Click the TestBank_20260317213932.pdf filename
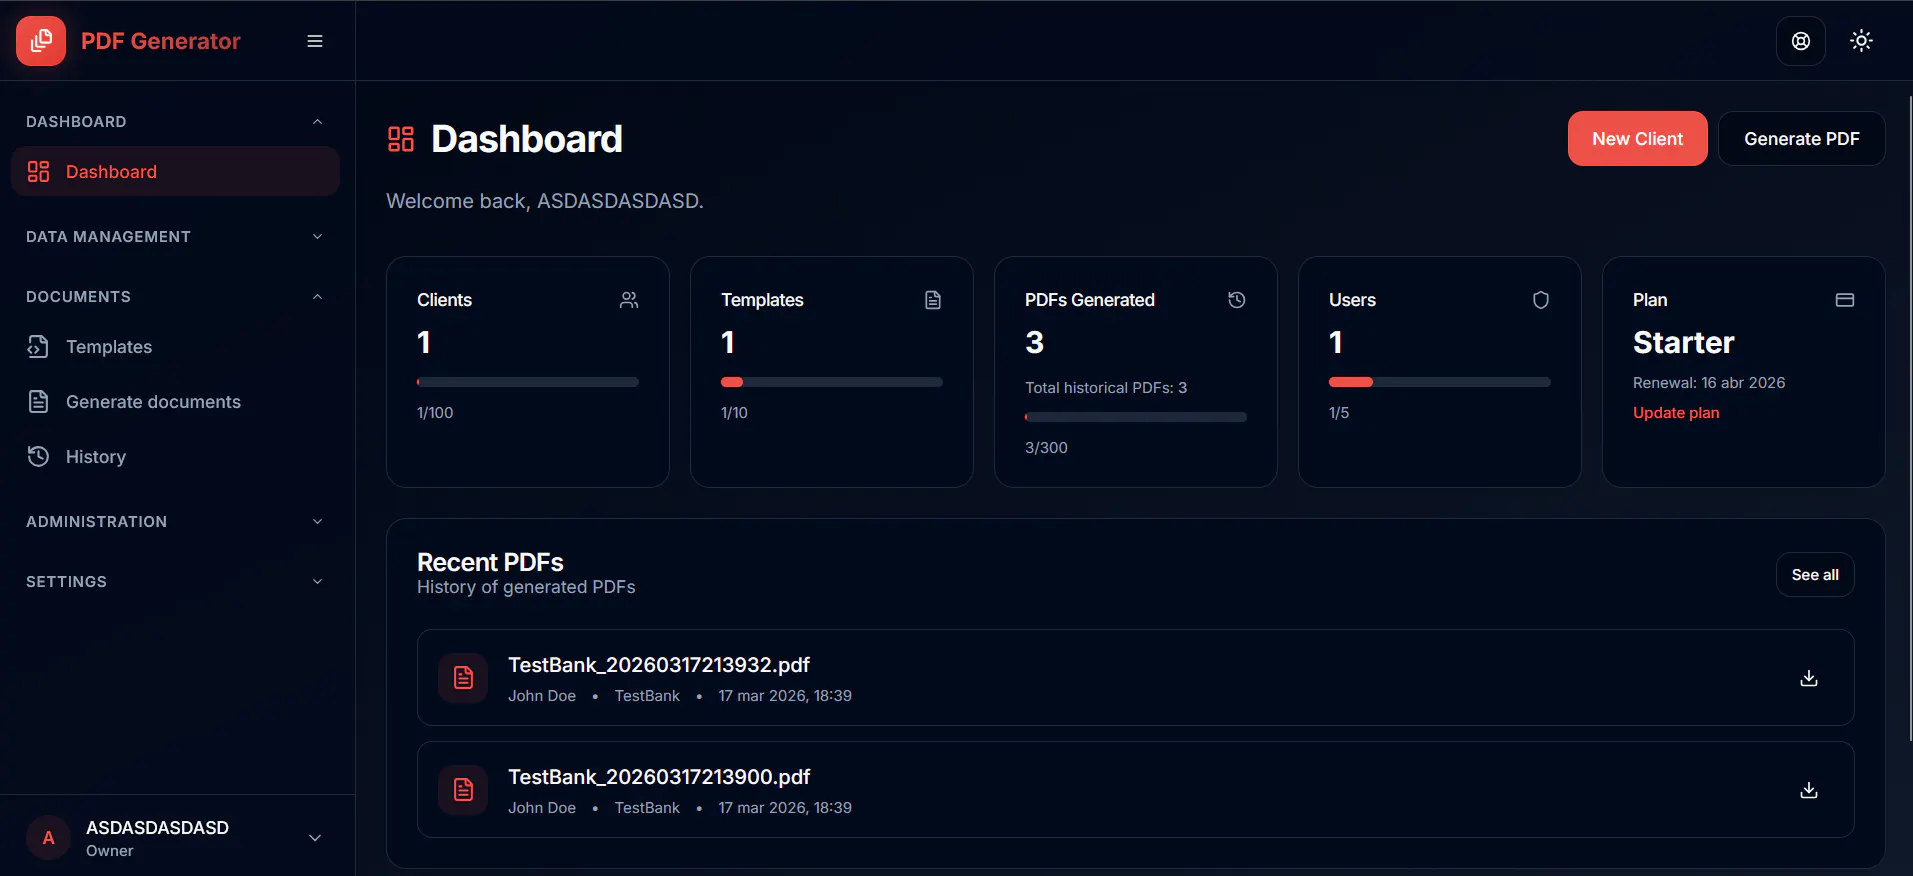The width and height of the screenshot is (1913, 876). 659,665
